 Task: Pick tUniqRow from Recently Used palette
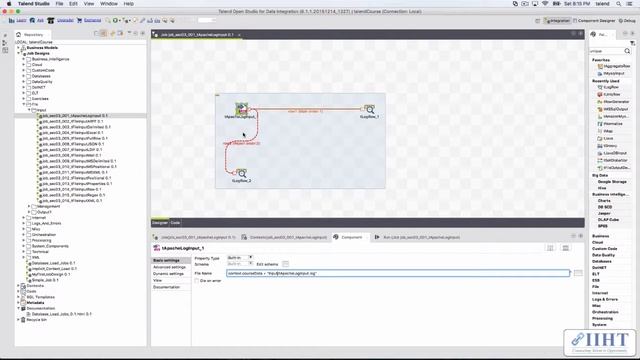click(609, 95)
